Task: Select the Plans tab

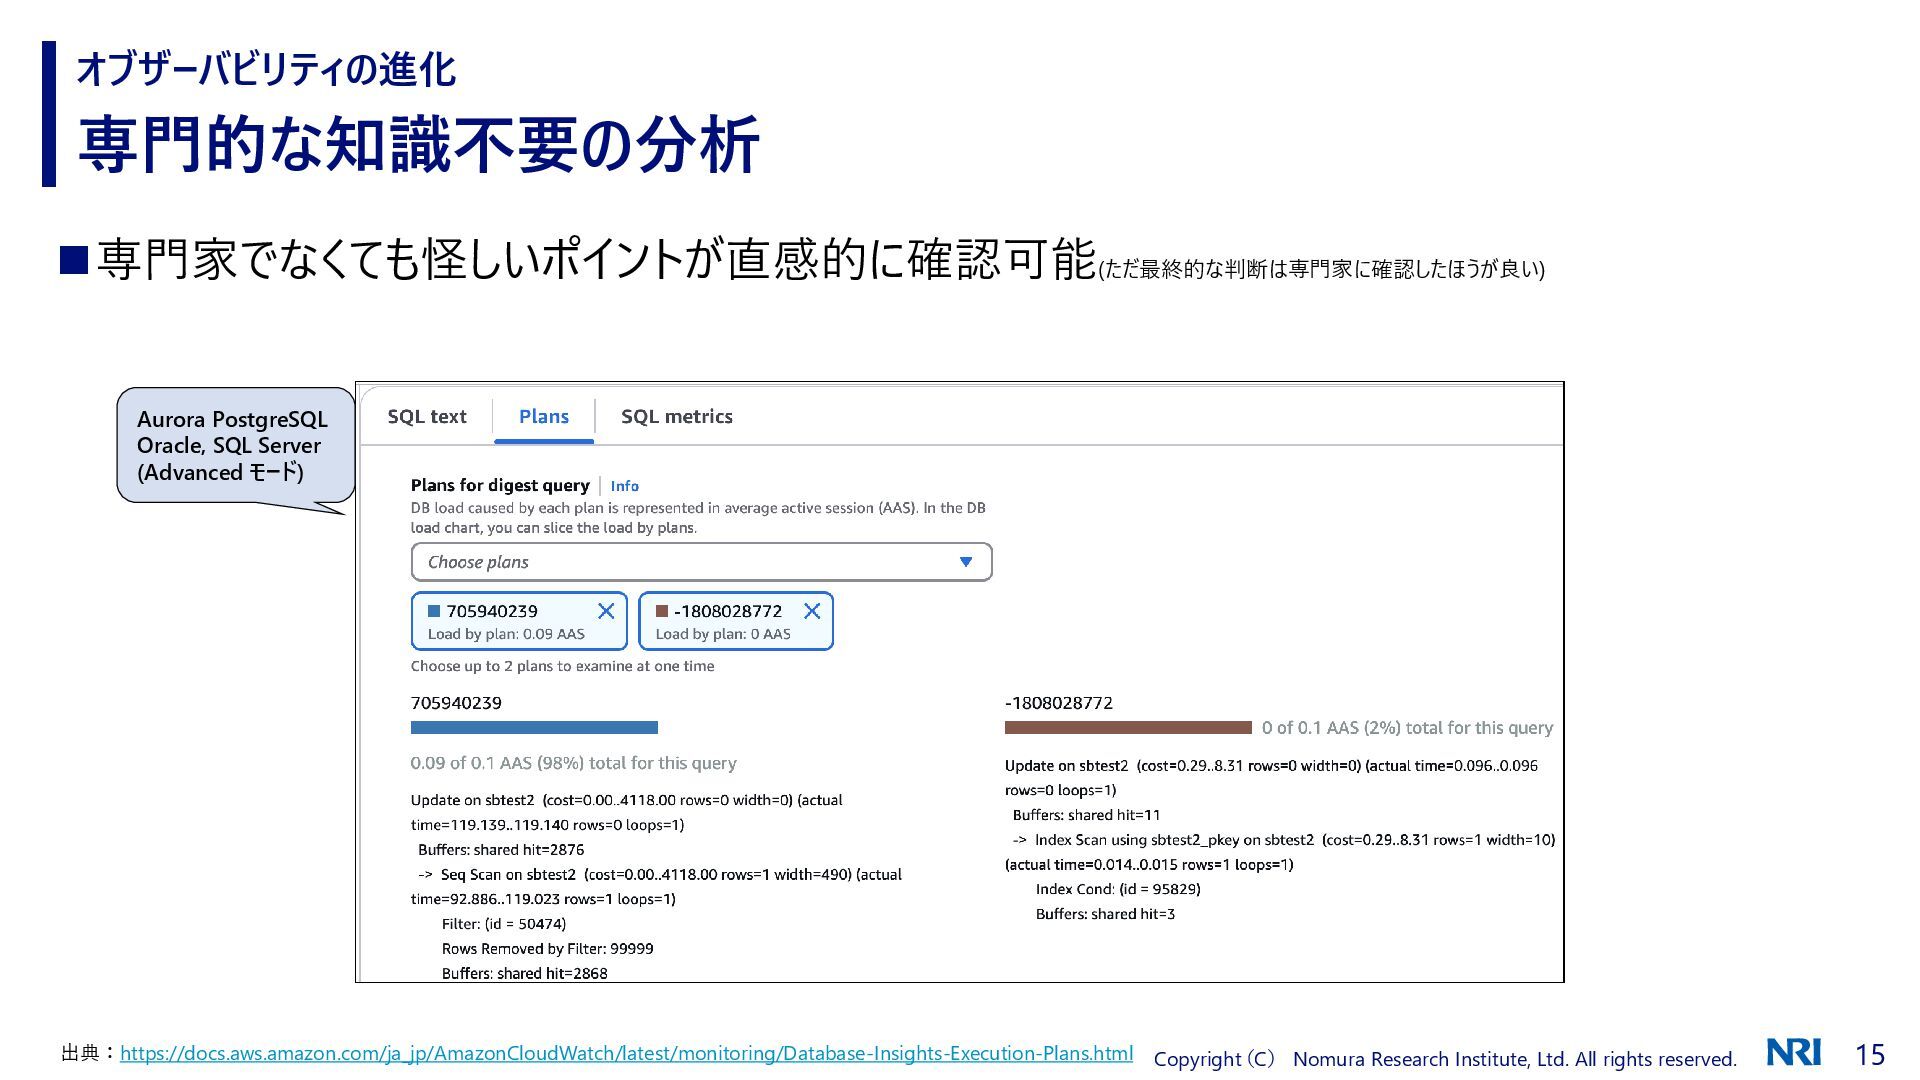Action: 543,417
